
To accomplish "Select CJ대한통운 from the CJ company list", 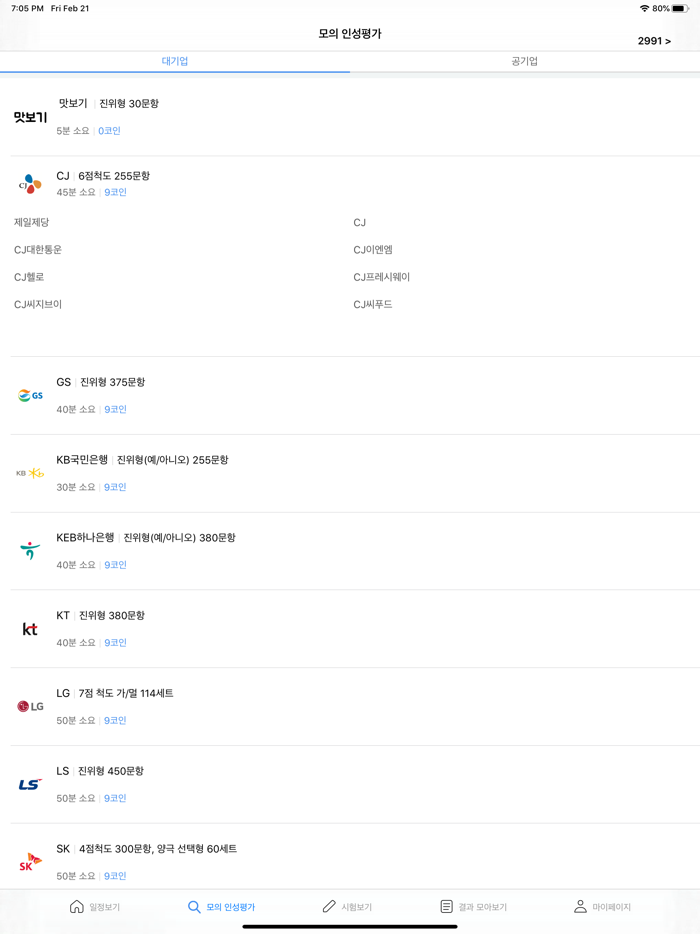I will pos(39,249).
